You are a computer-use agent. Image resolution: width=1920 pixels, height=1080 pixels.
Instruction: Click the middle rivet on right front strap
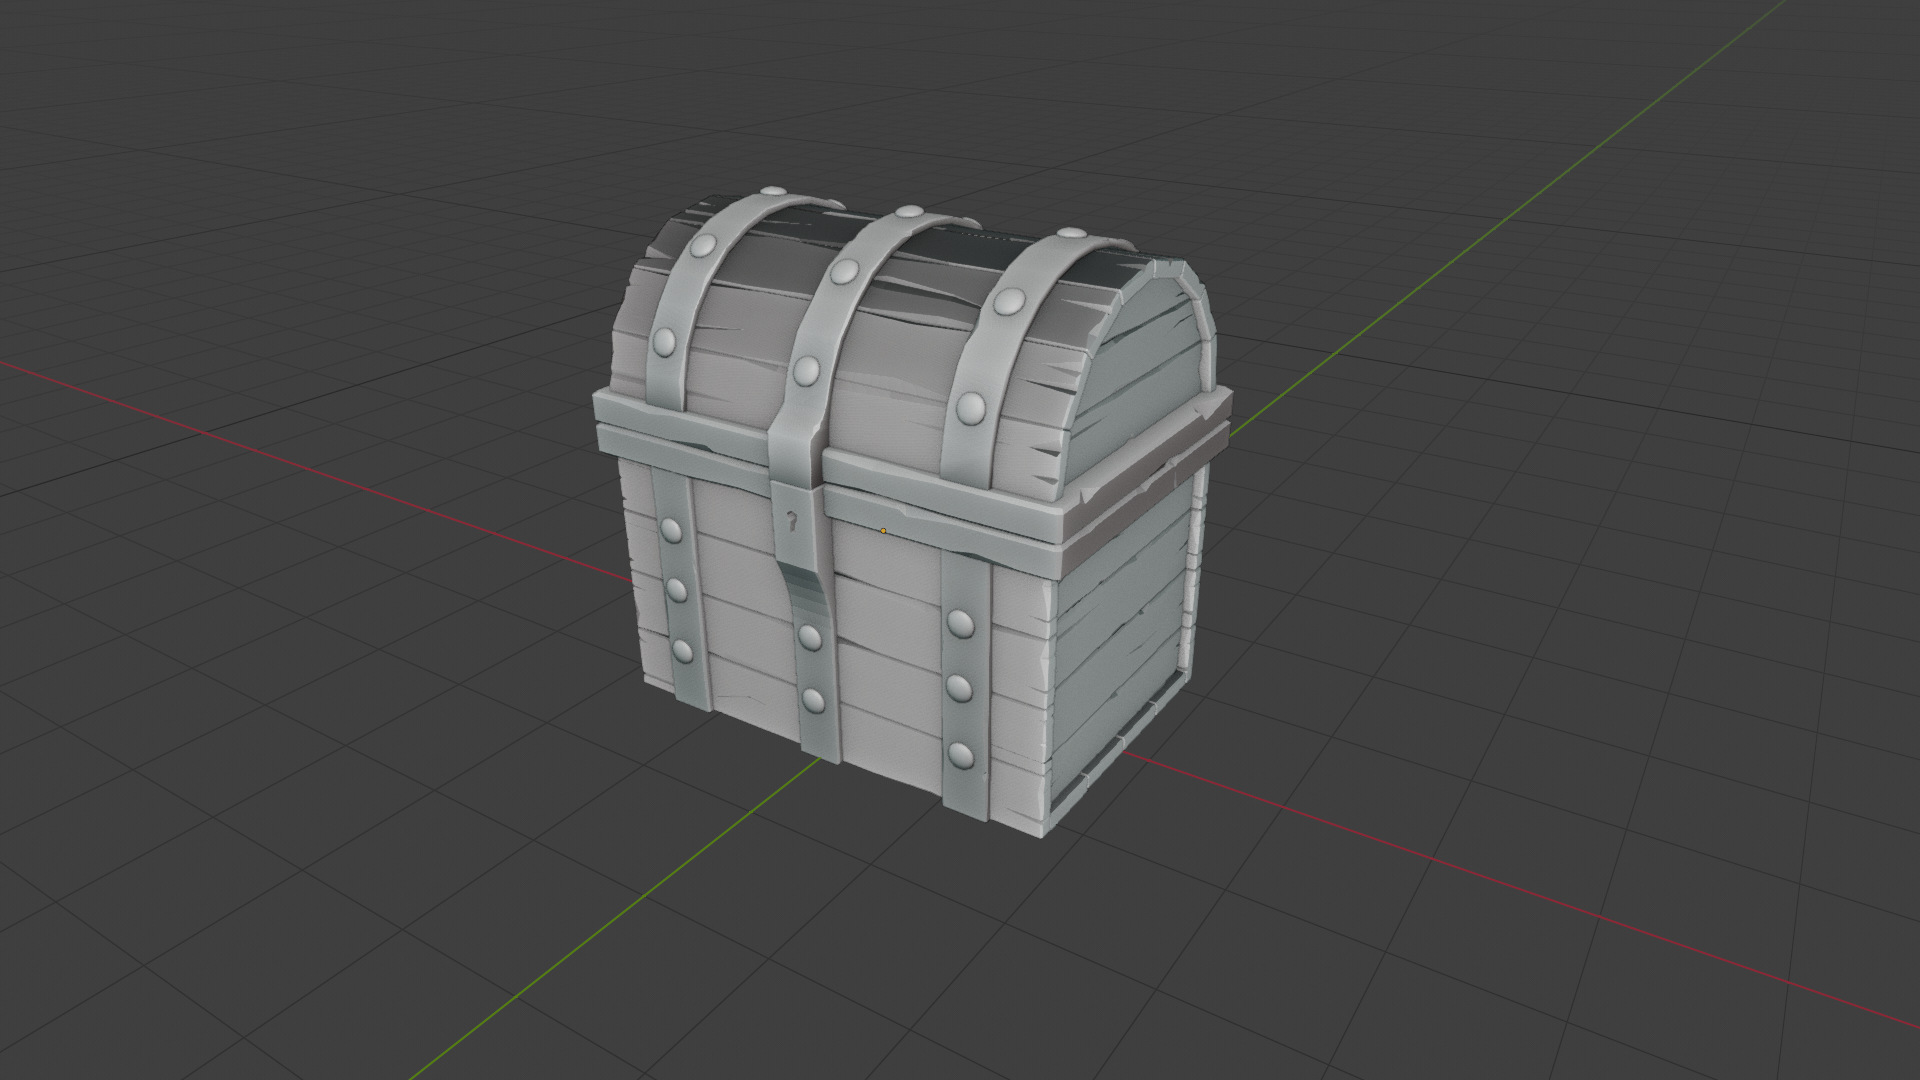[959, 688]
